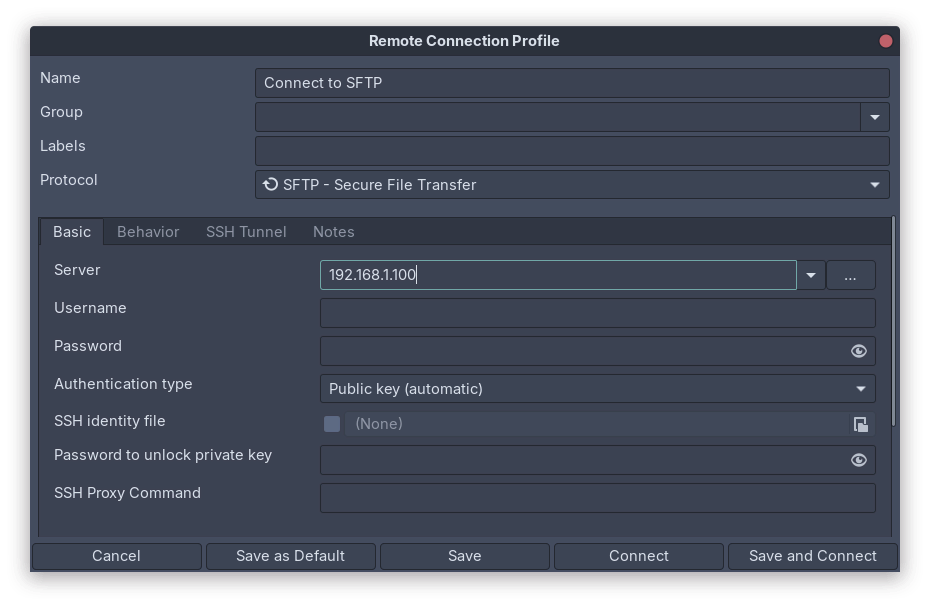The image size is (930, 606).
Task: Select the Notes tab
Action: [333, 231]
